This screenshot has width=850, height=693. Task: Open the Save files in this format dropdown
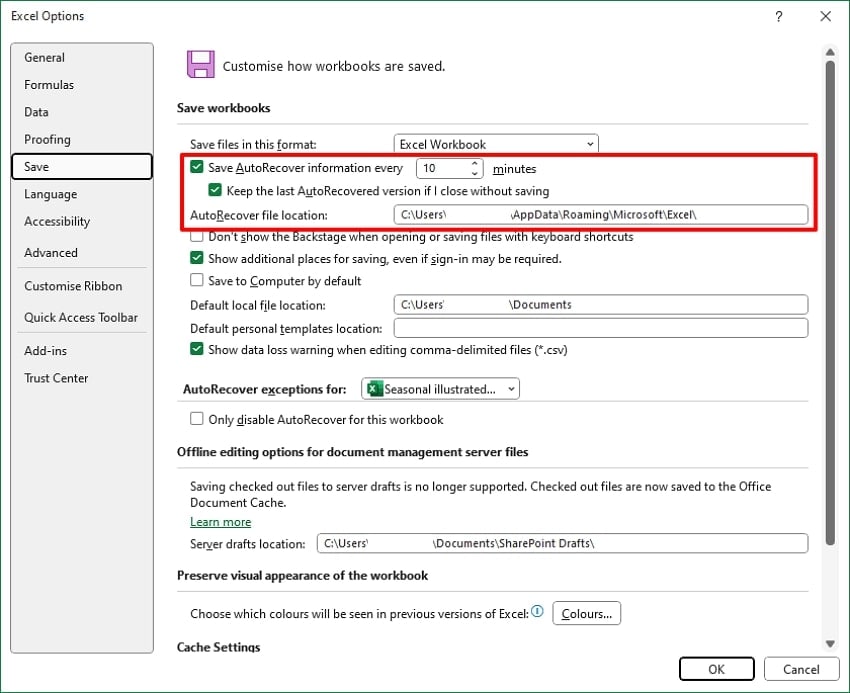pyautogui.click(x=588, y=143)
